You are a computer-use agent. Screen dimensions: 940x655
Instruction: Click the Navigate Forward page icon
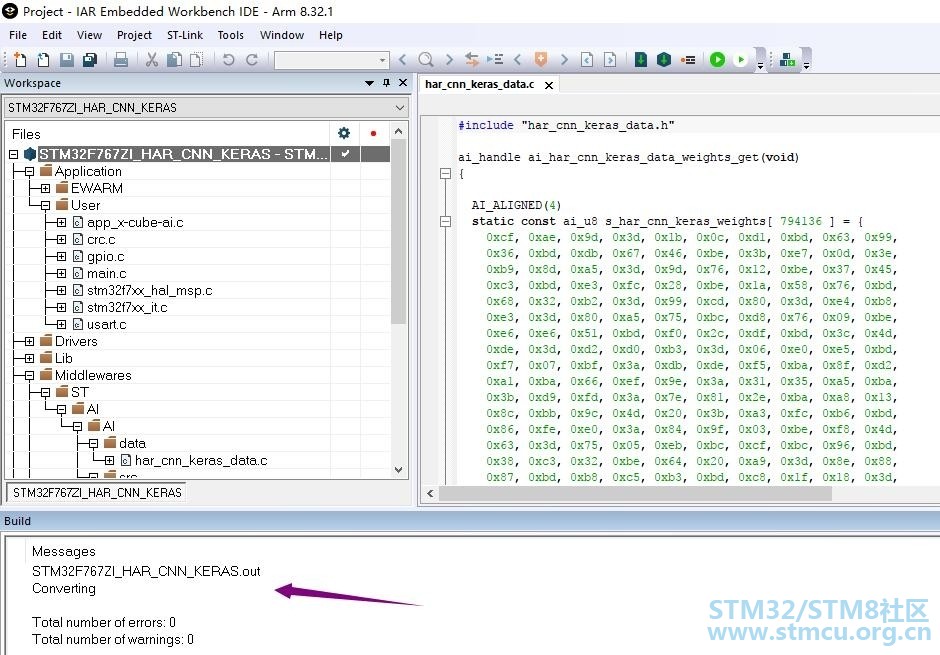[610, 59]
